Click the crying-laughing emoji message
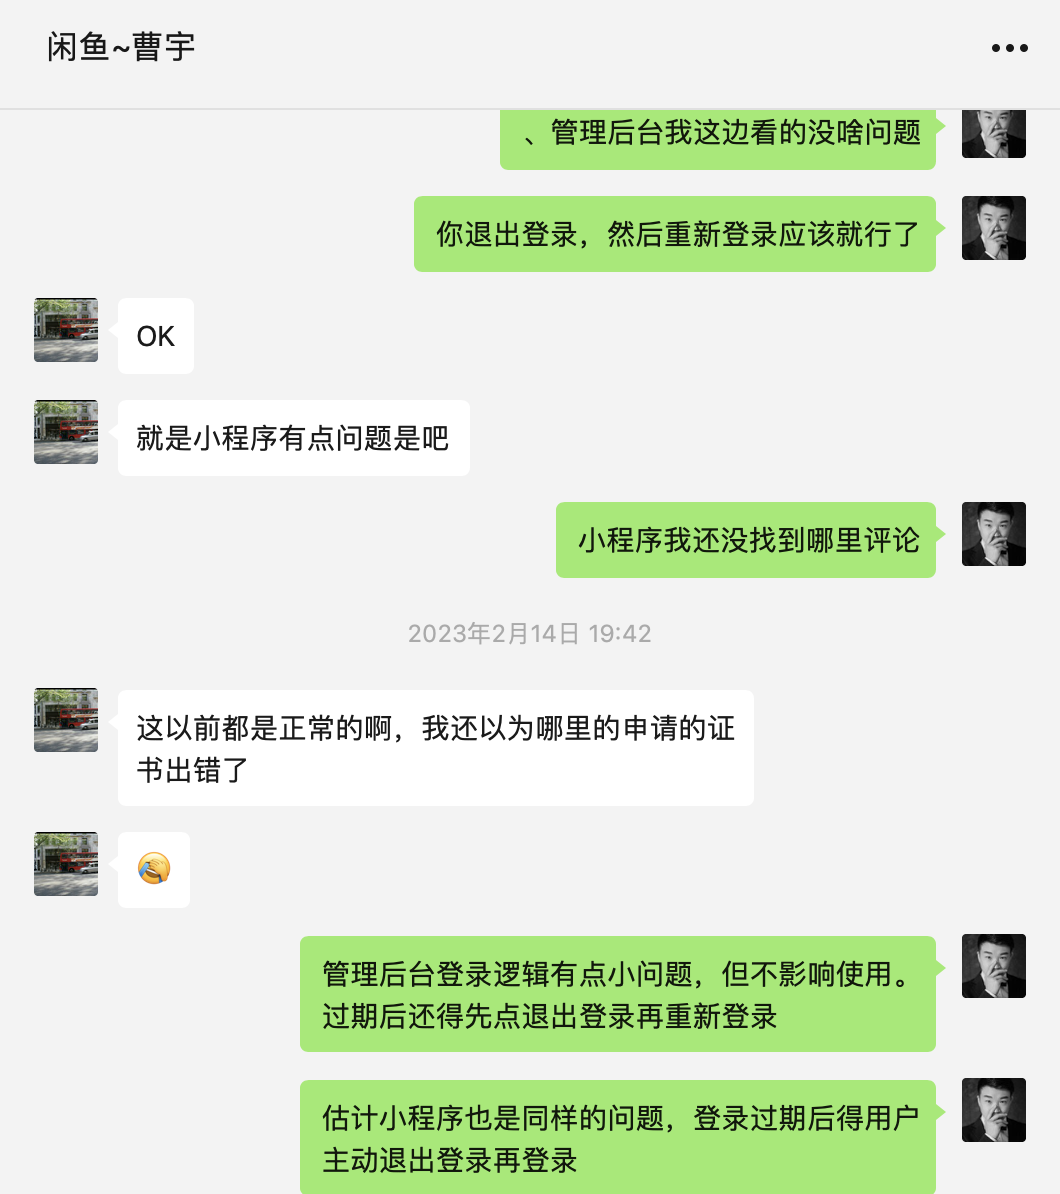The width and height of the screenshot is (1060, 1194). point(154,870)
